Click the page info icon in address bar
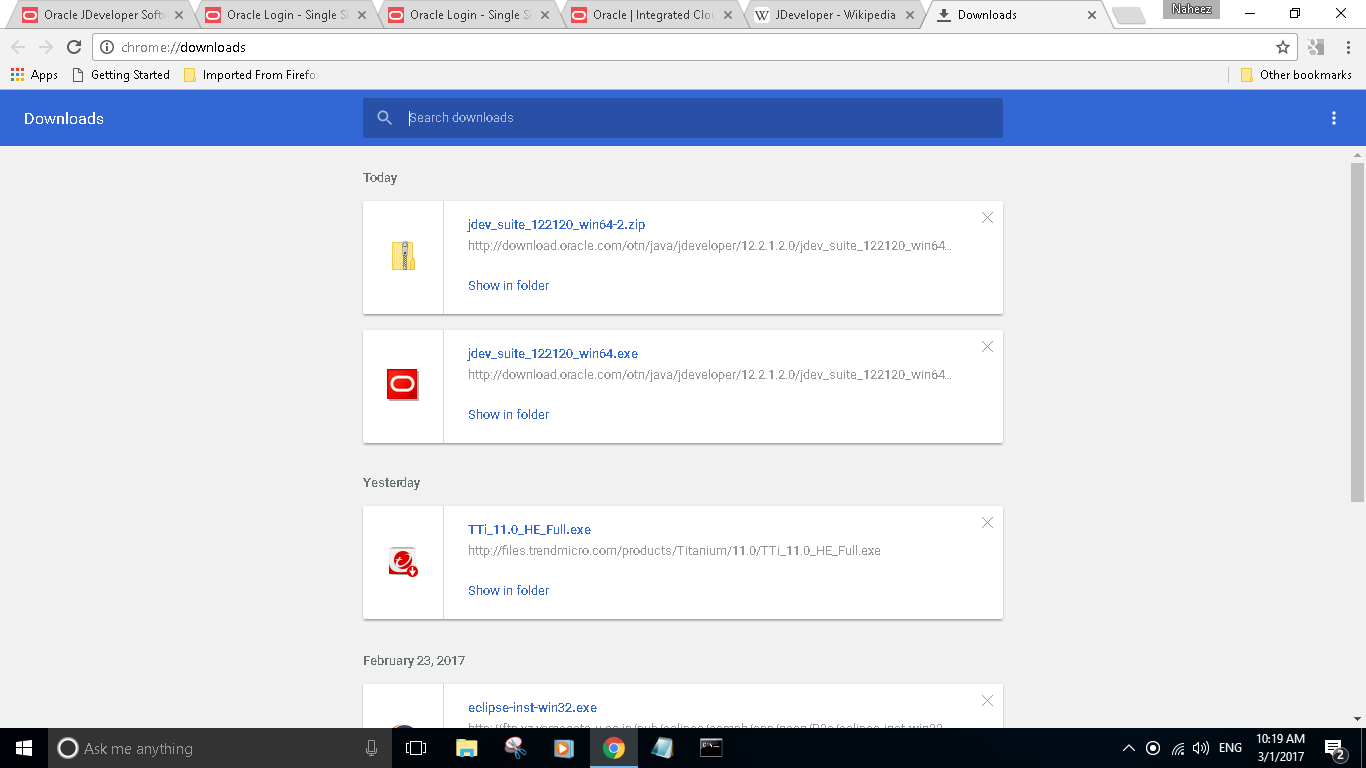 pyautogui.click(x=107, y=46)
